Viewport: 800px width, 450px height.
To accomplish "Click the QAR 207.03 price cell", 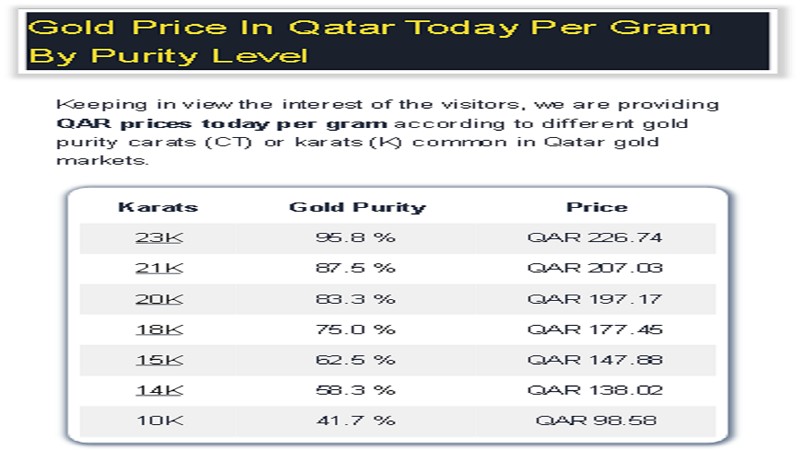I will pyautogui.click(x=596, y=268).
